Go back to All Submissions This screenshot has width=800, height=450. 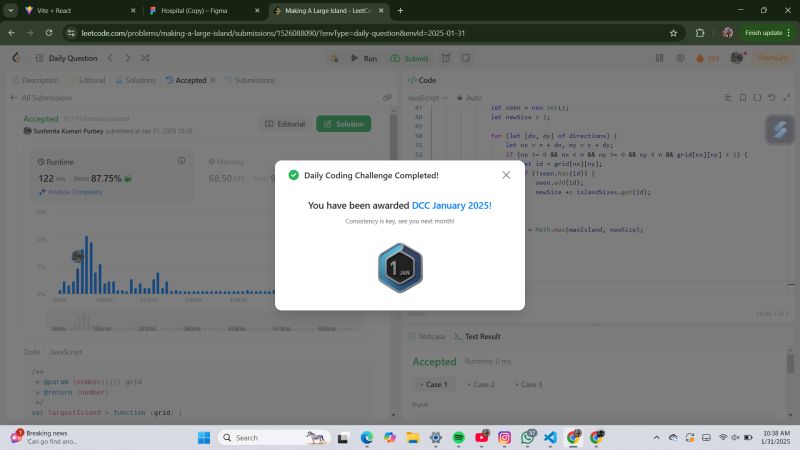point(41,98)
